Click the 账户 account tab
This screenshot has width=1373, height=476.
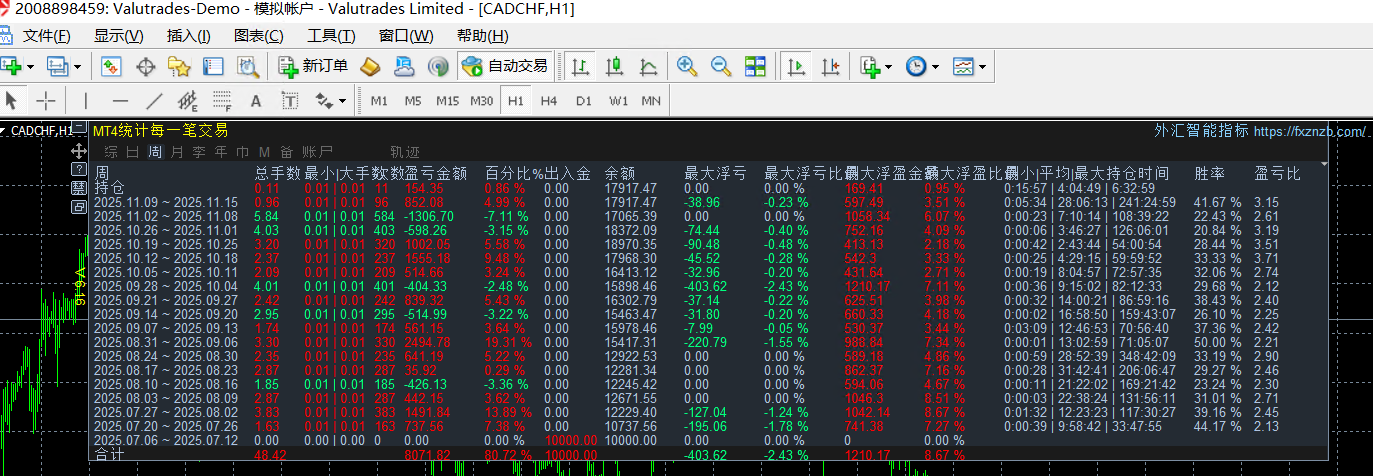pos(318,152)
